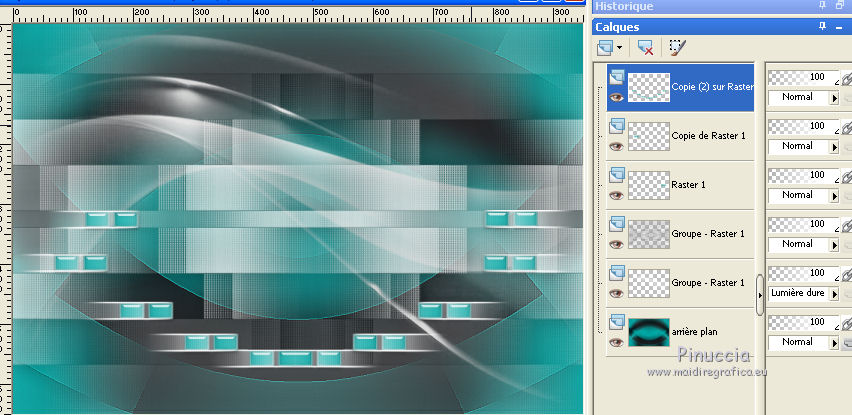This screenshot has height=415, width=852.
Task: Pin the Calques panel
Action: (x=823, y=27)
